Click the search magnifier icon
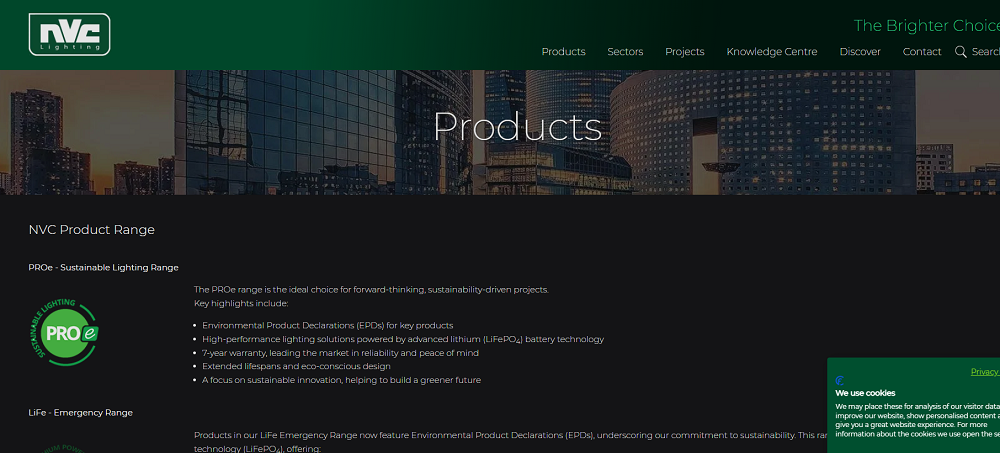Viewport: 1000px width, 453px height. point(960,52)
